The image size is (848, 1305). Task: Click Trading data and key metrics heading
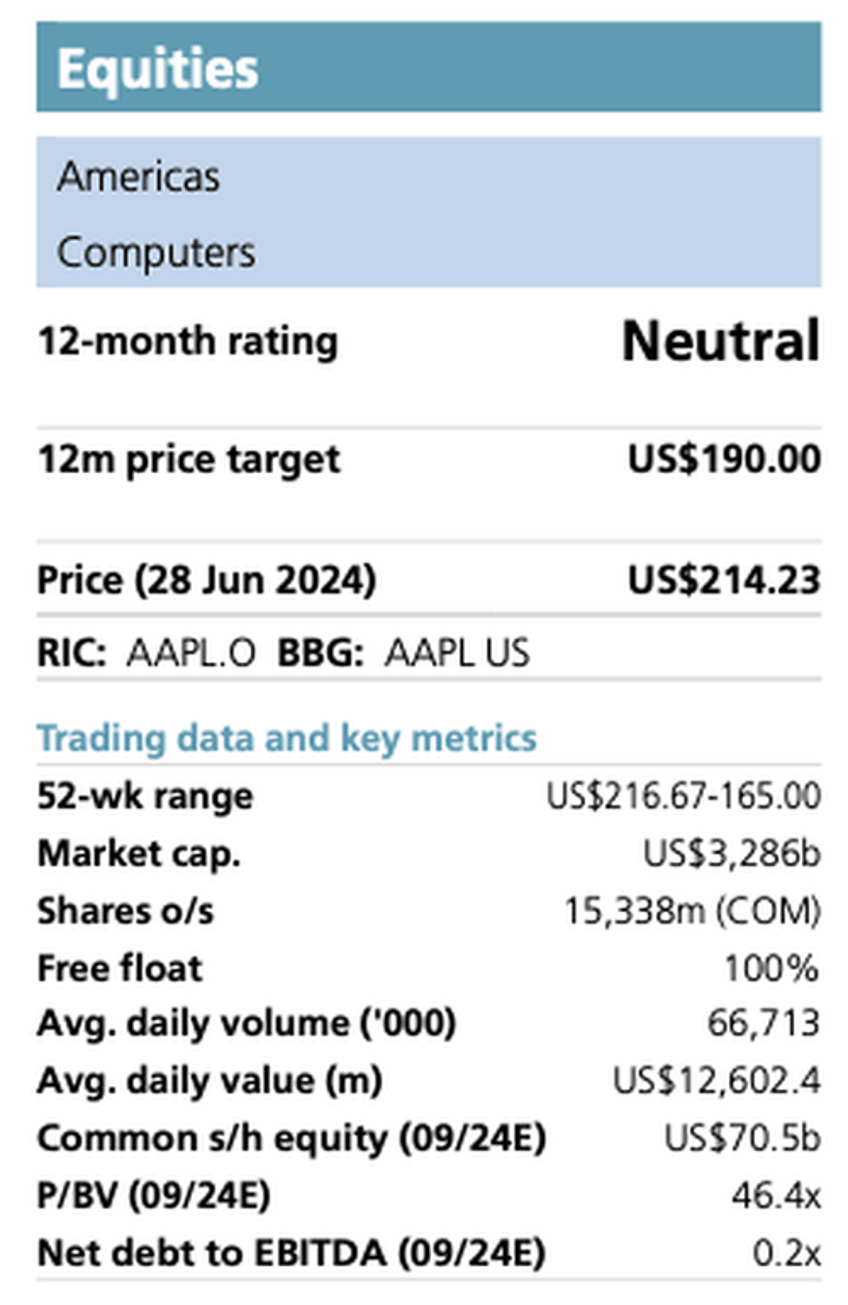point(287,739)
